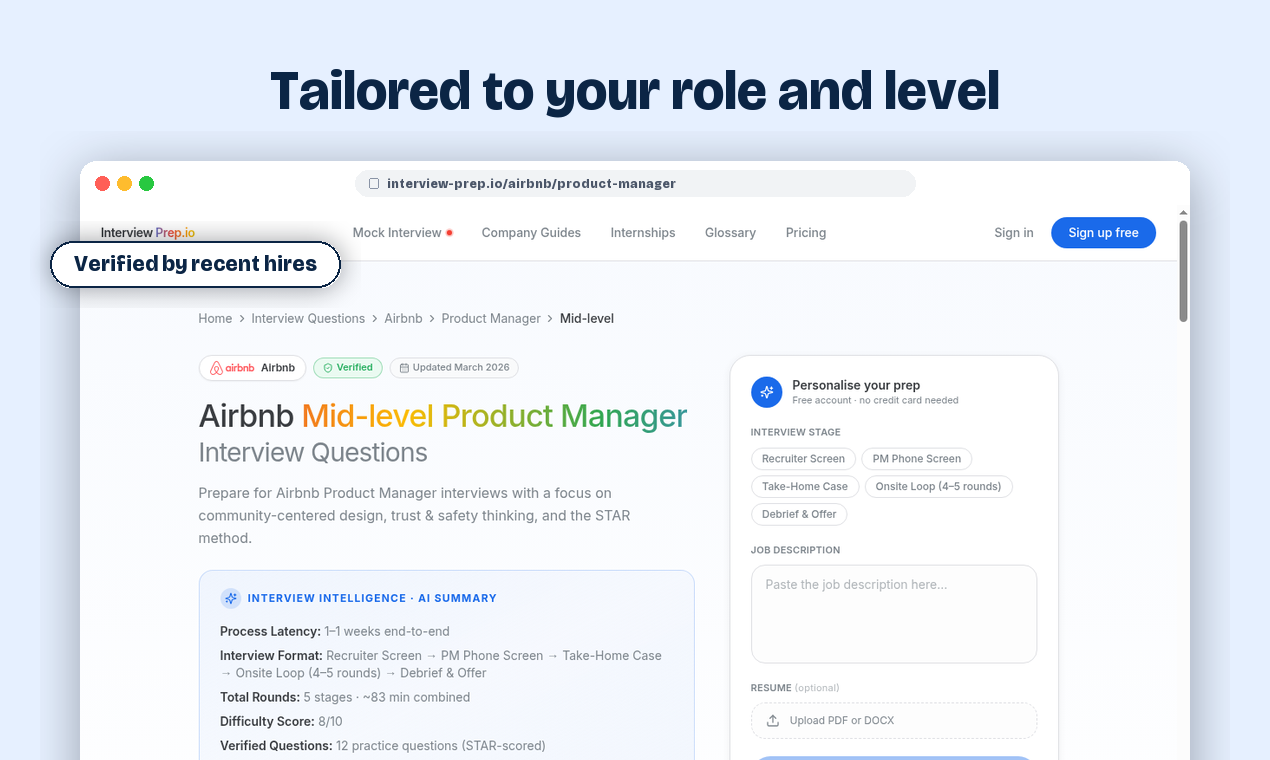
Task: Select the sparkle icon on Personalise your prep card
Action: coord(767,392)
